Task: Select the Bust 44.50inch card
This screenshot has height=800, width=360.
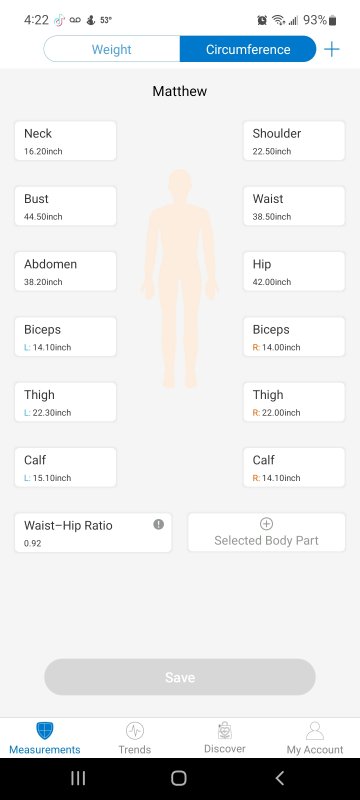Action: point(65,206)
